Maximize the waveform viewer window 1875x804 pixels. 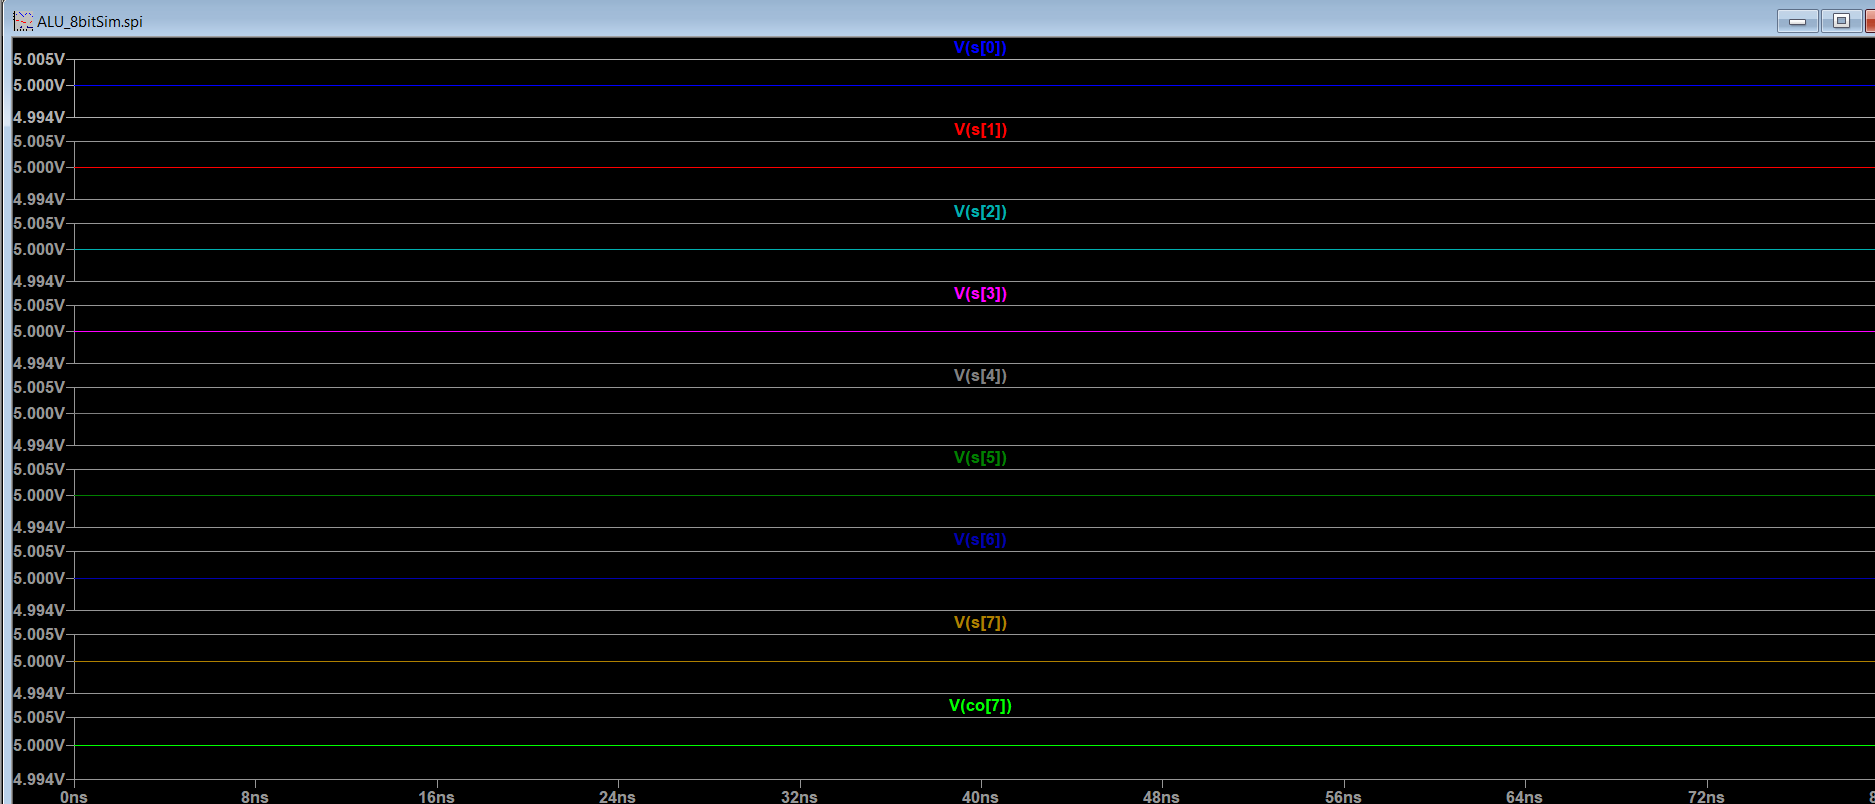(1840, 21)
